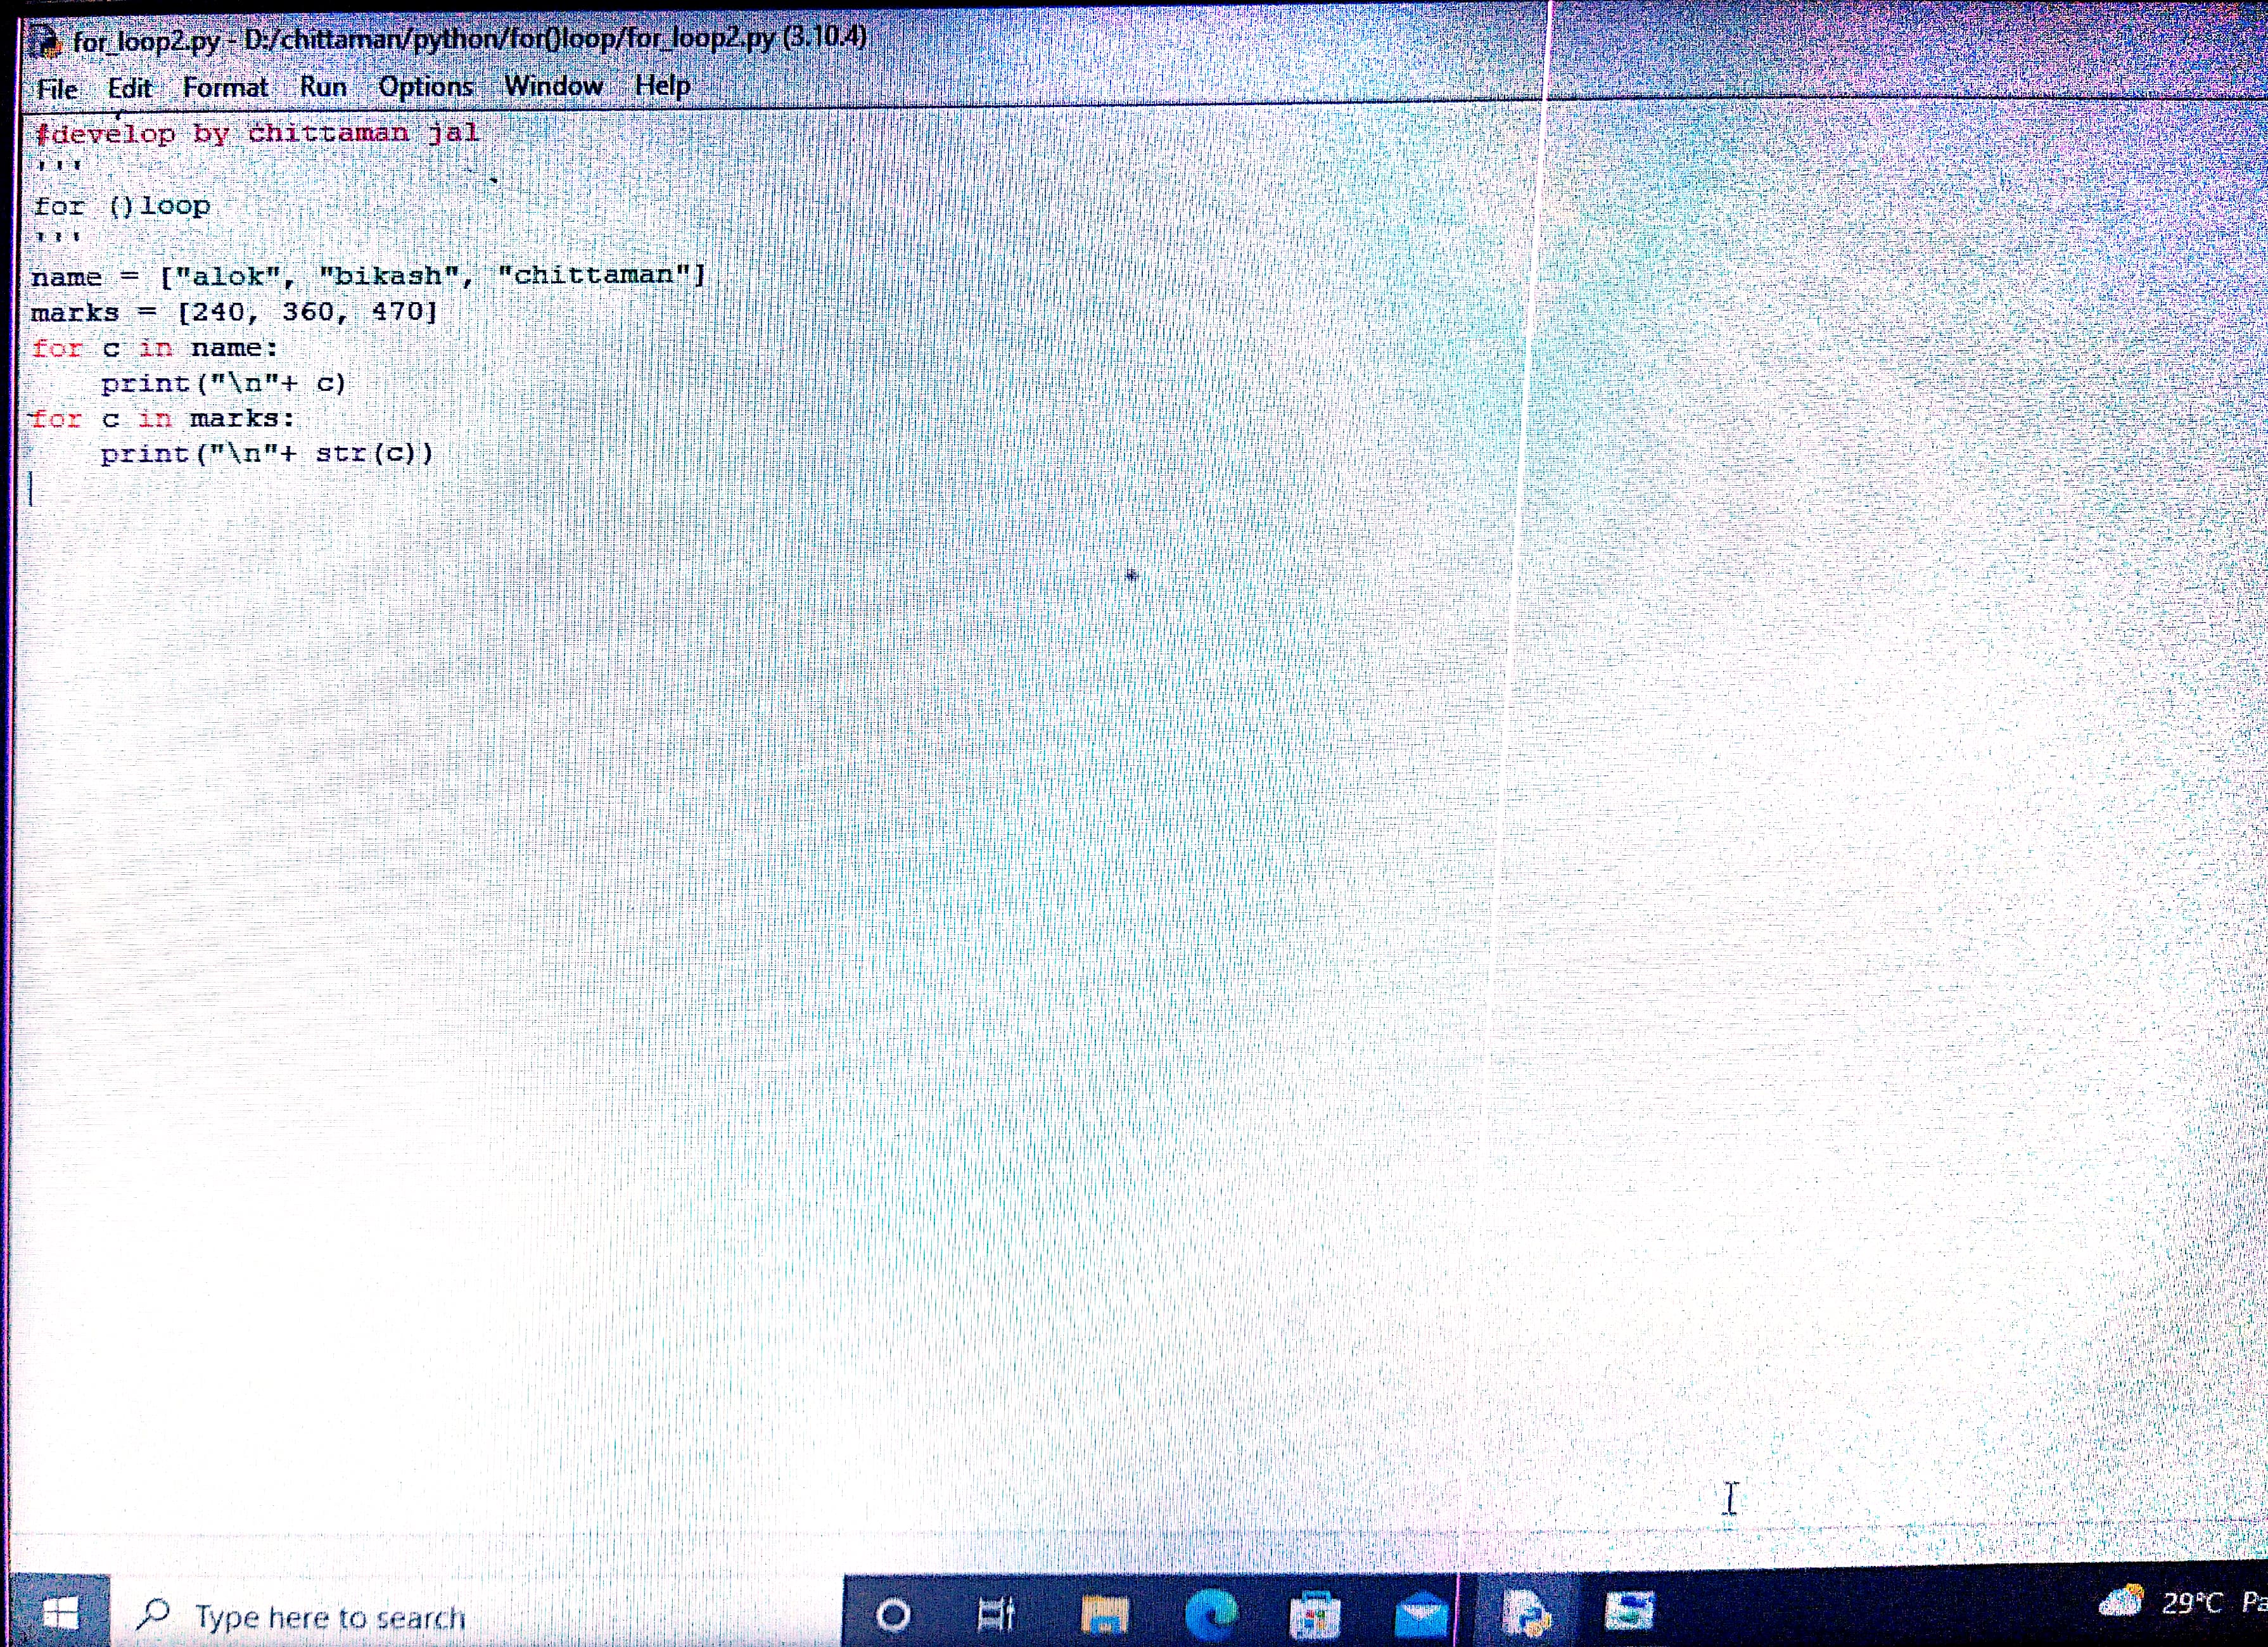Click the Cortana circle icon
This screenshot has height=1647, width=2268.
coord(893,1614)
